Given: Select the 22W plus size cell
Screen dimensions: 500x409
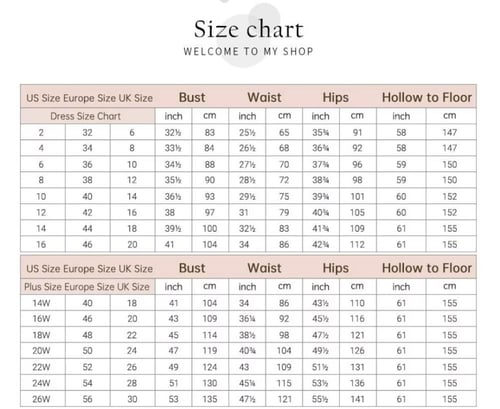Looking at the screenshot, I should point(41,367).
